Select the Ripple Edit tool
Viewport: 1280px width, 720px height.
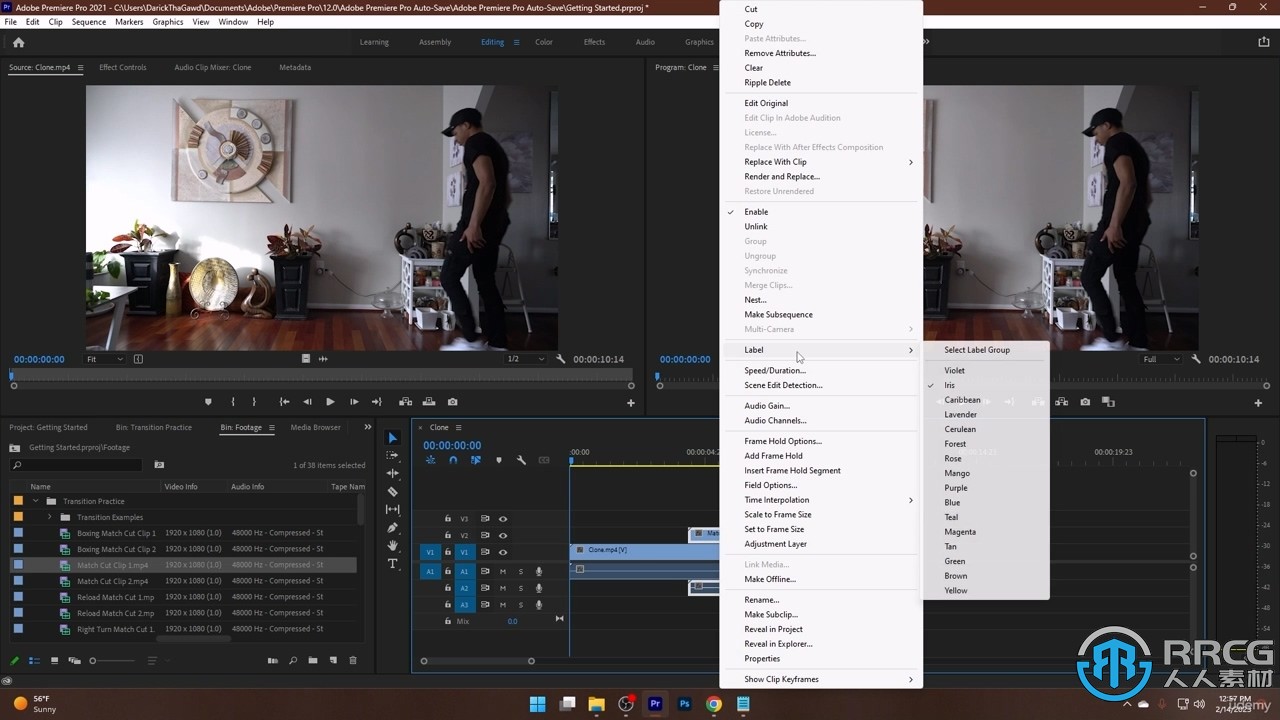coord(392,474)
